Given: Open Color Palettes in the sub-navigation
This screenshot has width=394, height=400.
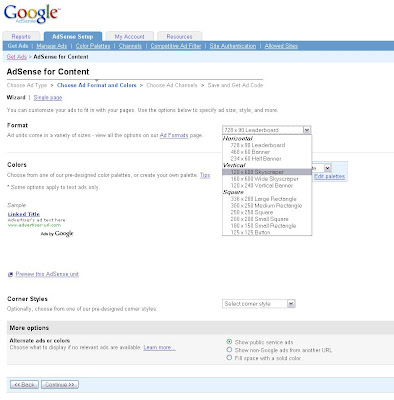Looking at the screenshot, I should click(93, 46).
